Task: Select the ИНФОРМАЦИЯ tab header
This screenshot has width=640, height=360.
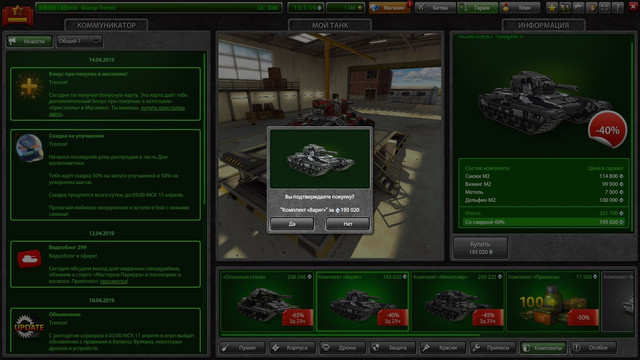Action: (543, 25)
